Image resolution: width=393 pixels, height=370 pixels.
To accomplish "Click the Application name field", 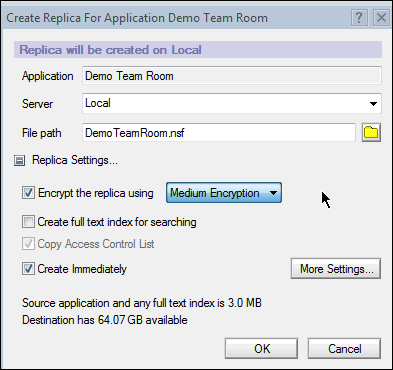I will pos(232,76).
